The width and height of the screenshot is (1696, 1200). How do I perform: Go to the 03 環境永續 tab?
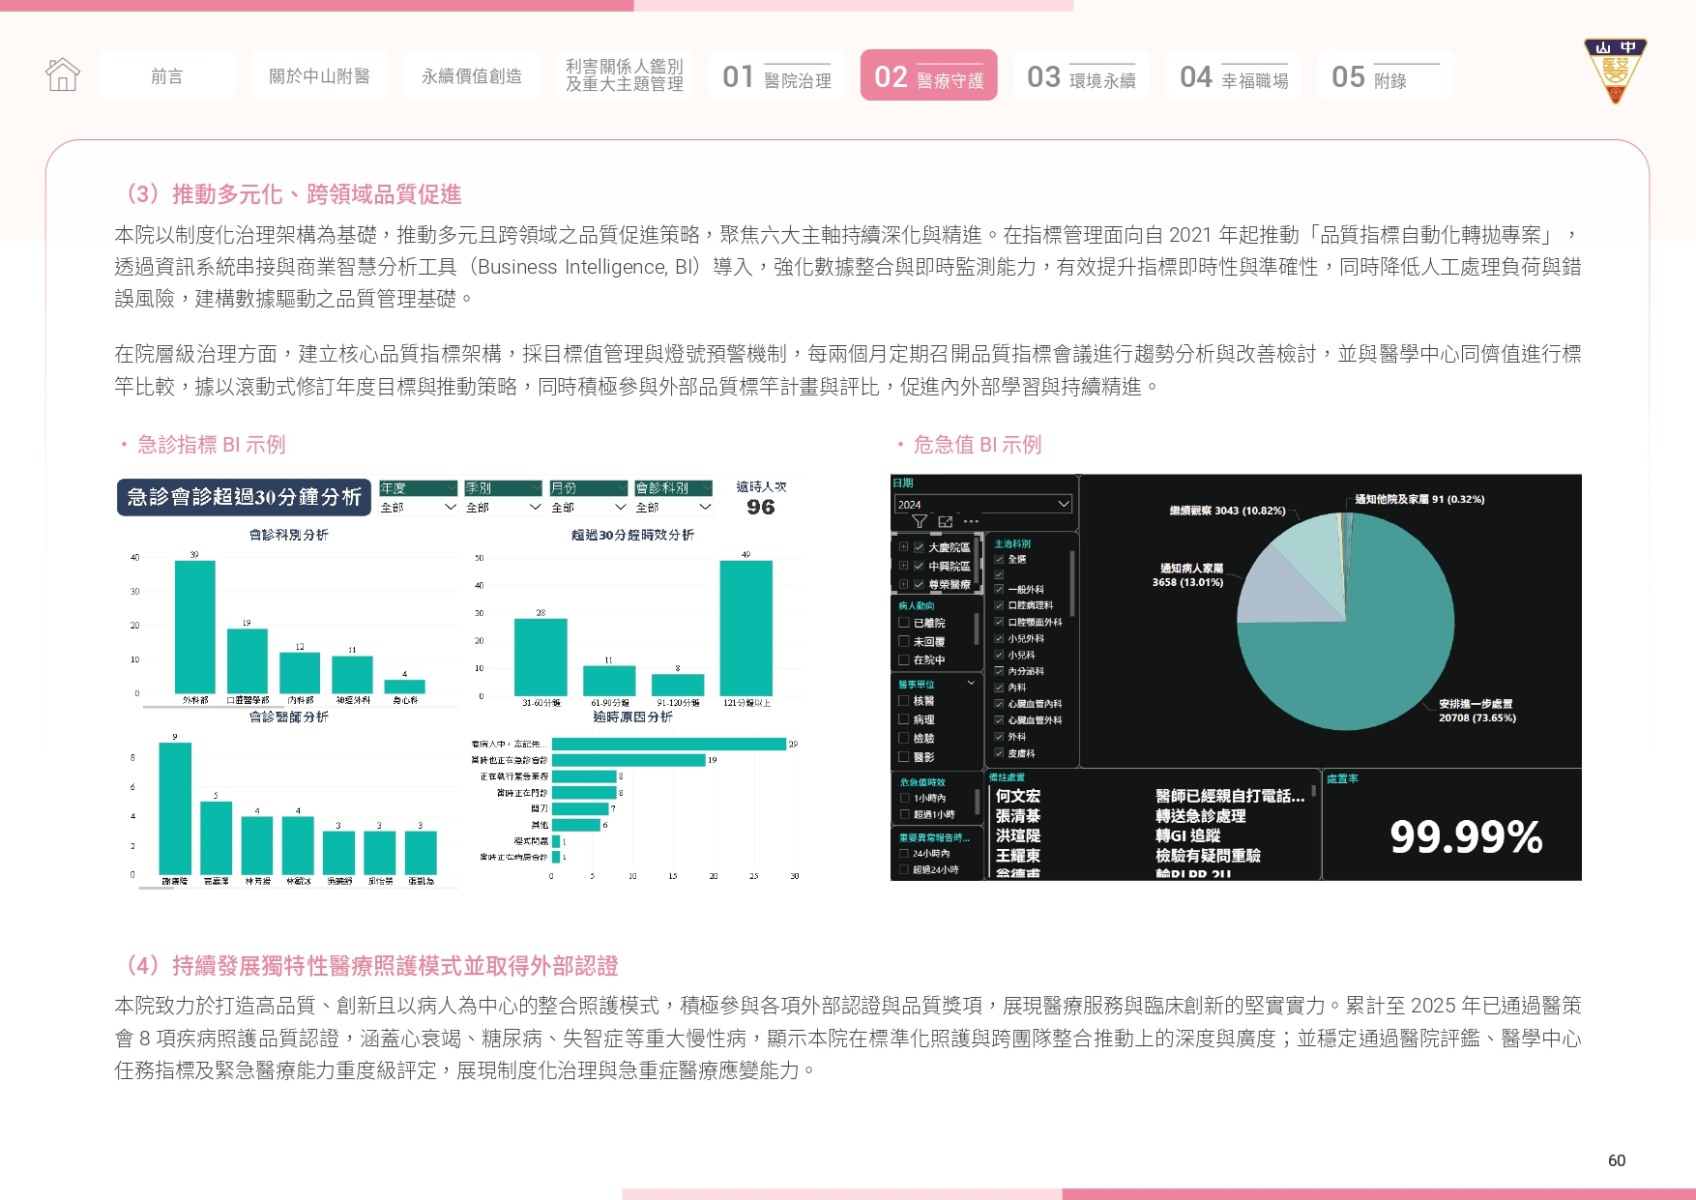(1081, 76)
